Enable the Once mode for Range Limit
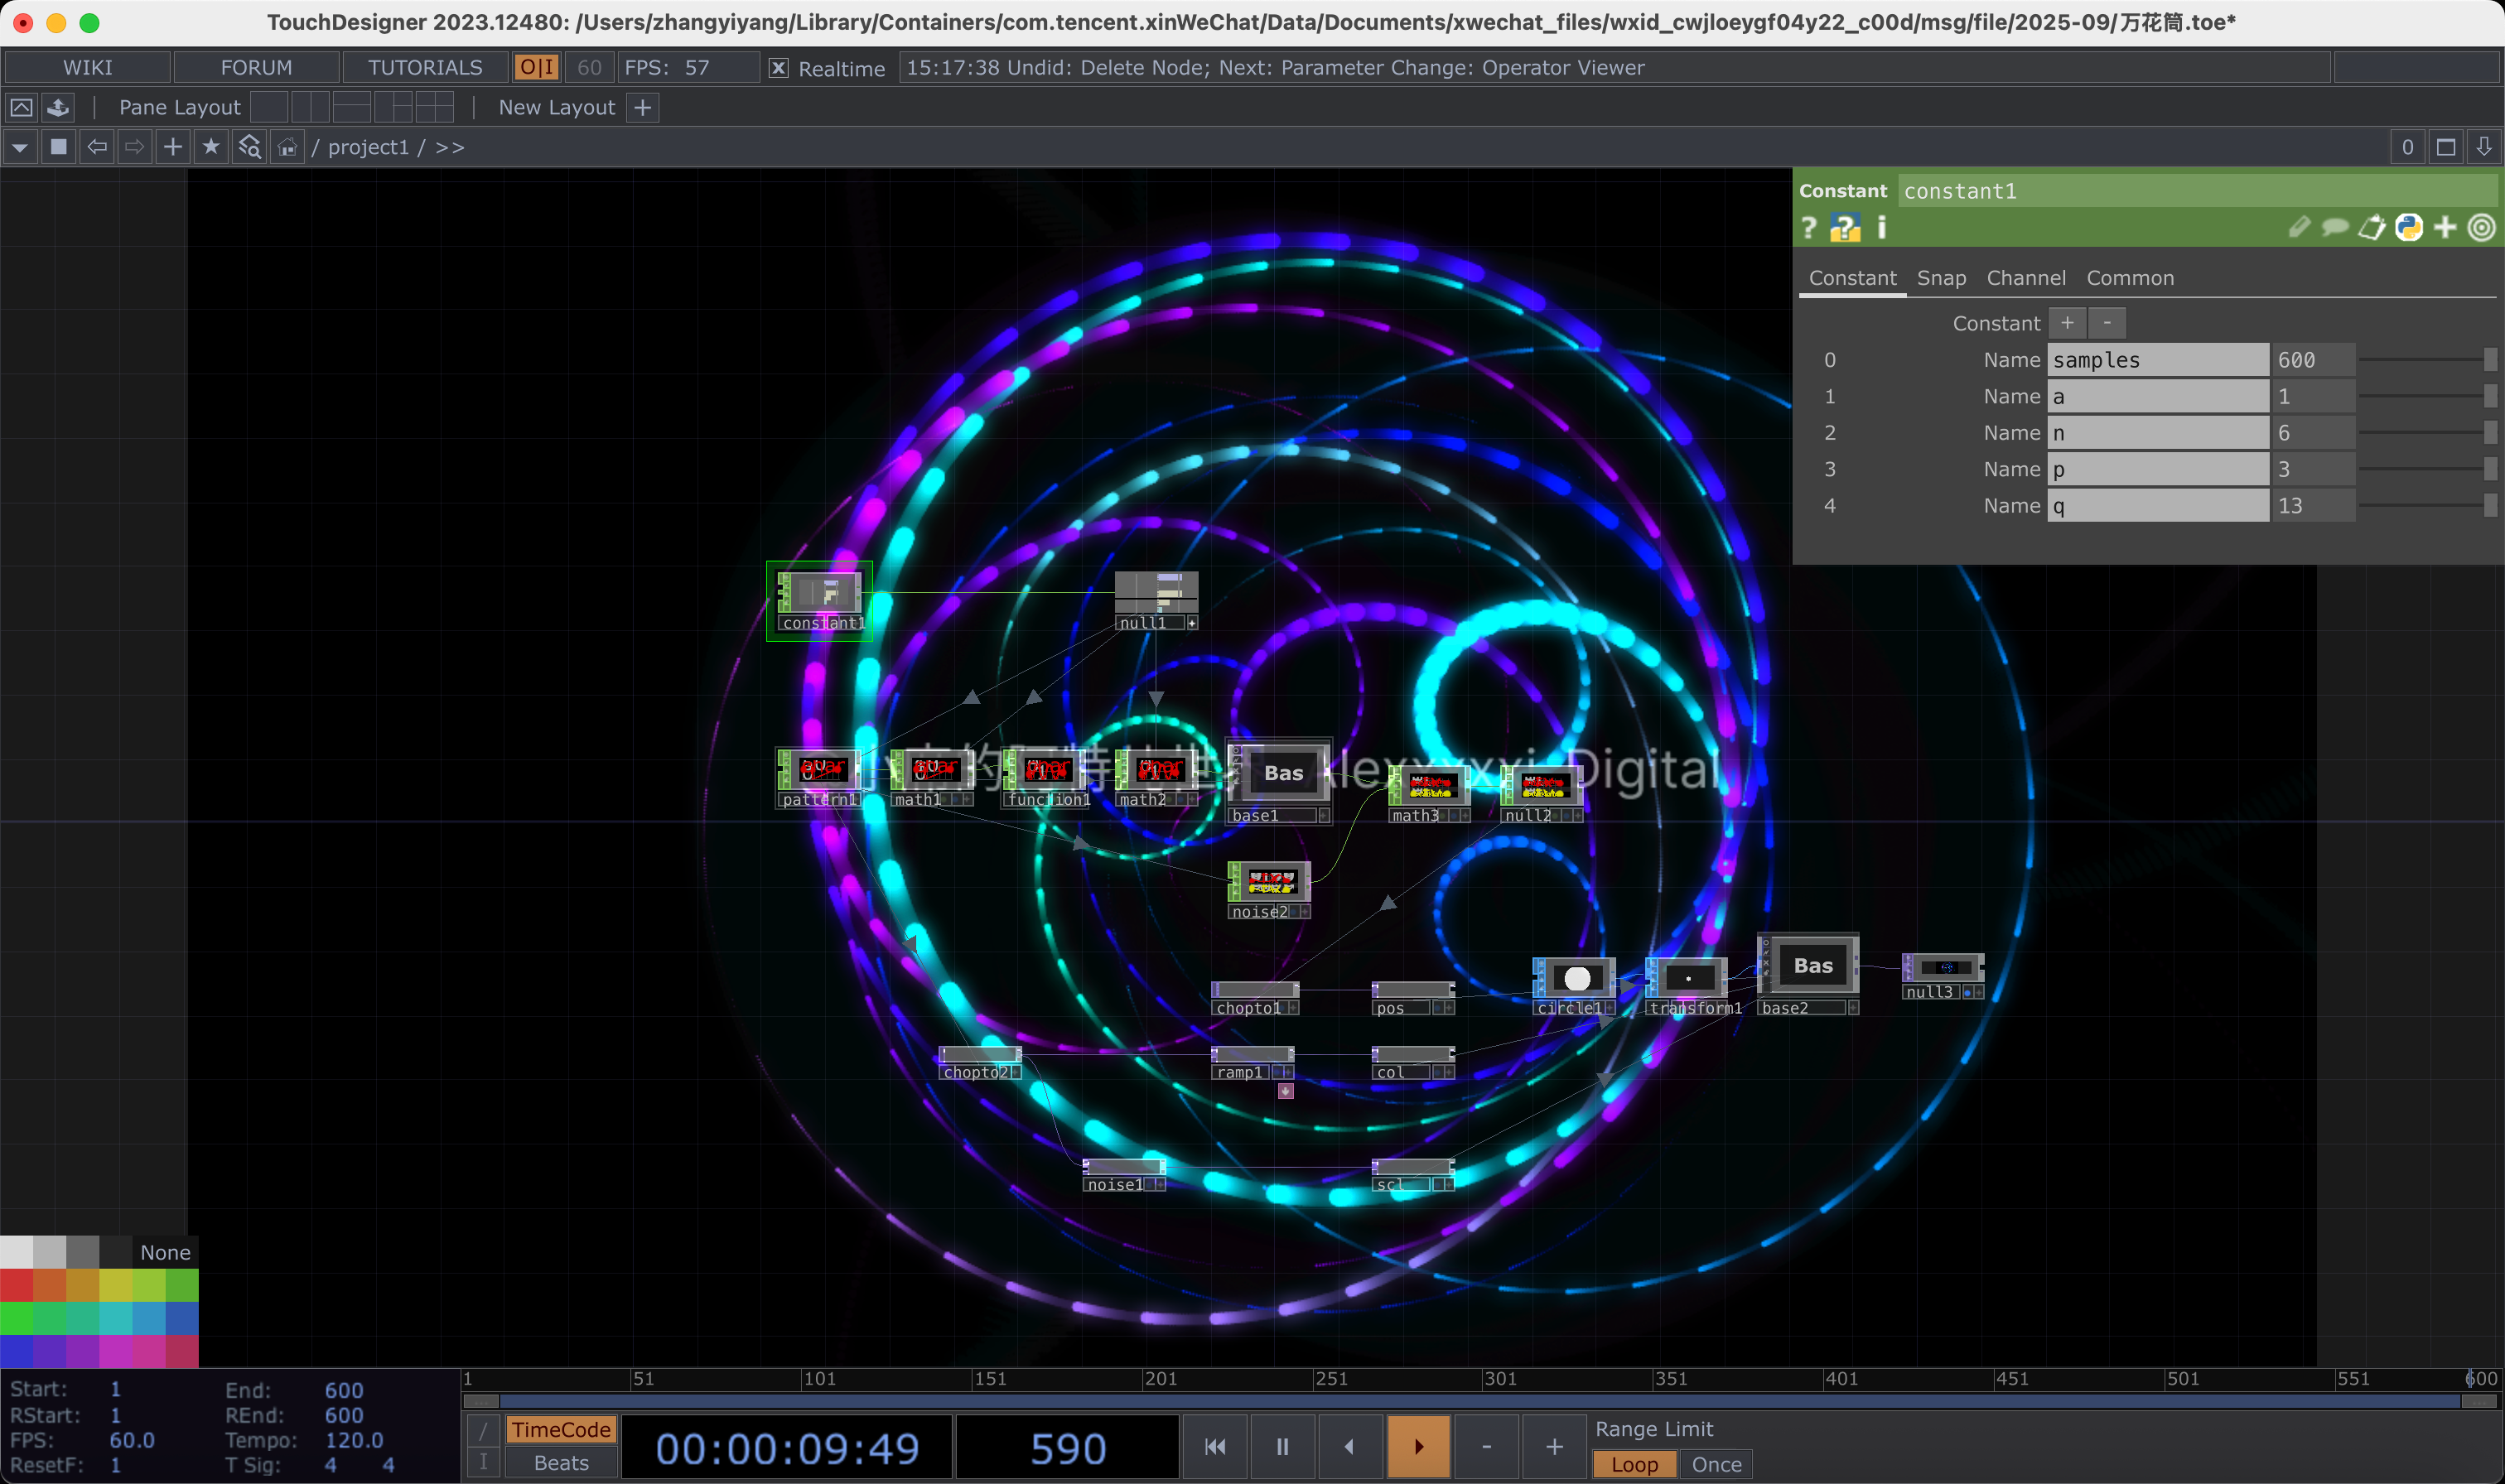The width and height of the screenshot is (2505, 1484). 1715,1463
